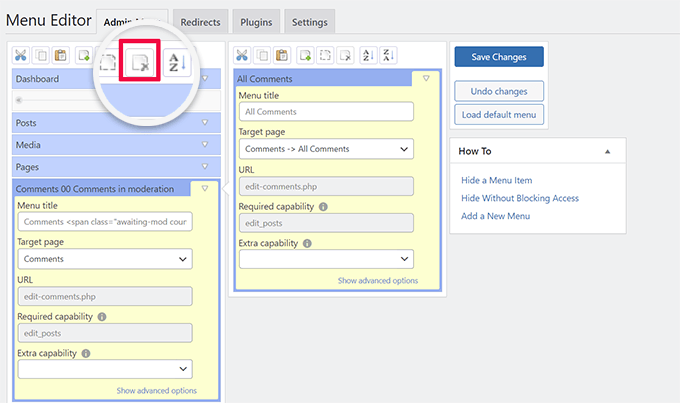Click the Undo changes button
Screen dimensions: 680x403
[499, 91]
